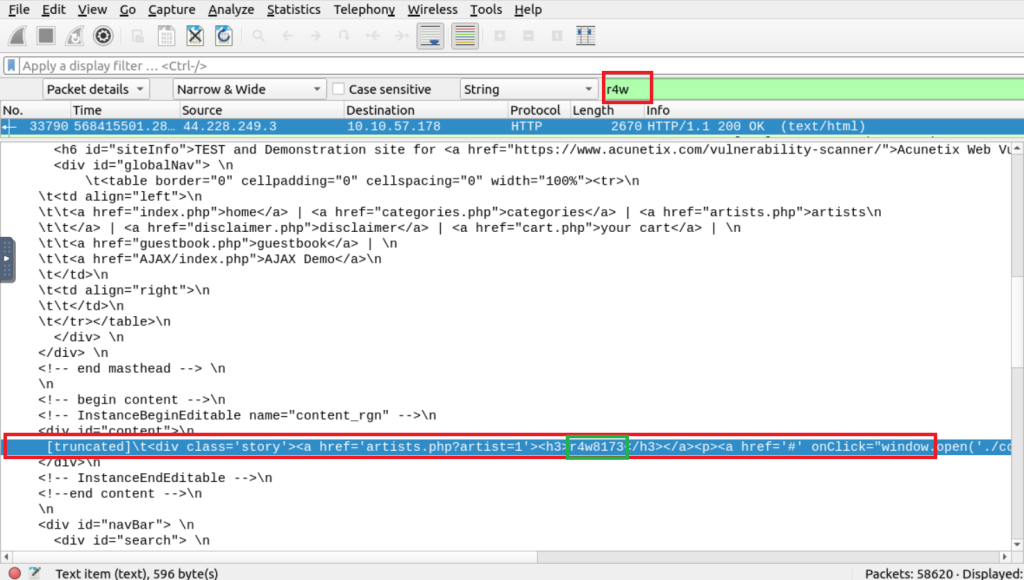Open the Analyze menu
This screenshot has width=1024, height=580.
click(231, 9)
